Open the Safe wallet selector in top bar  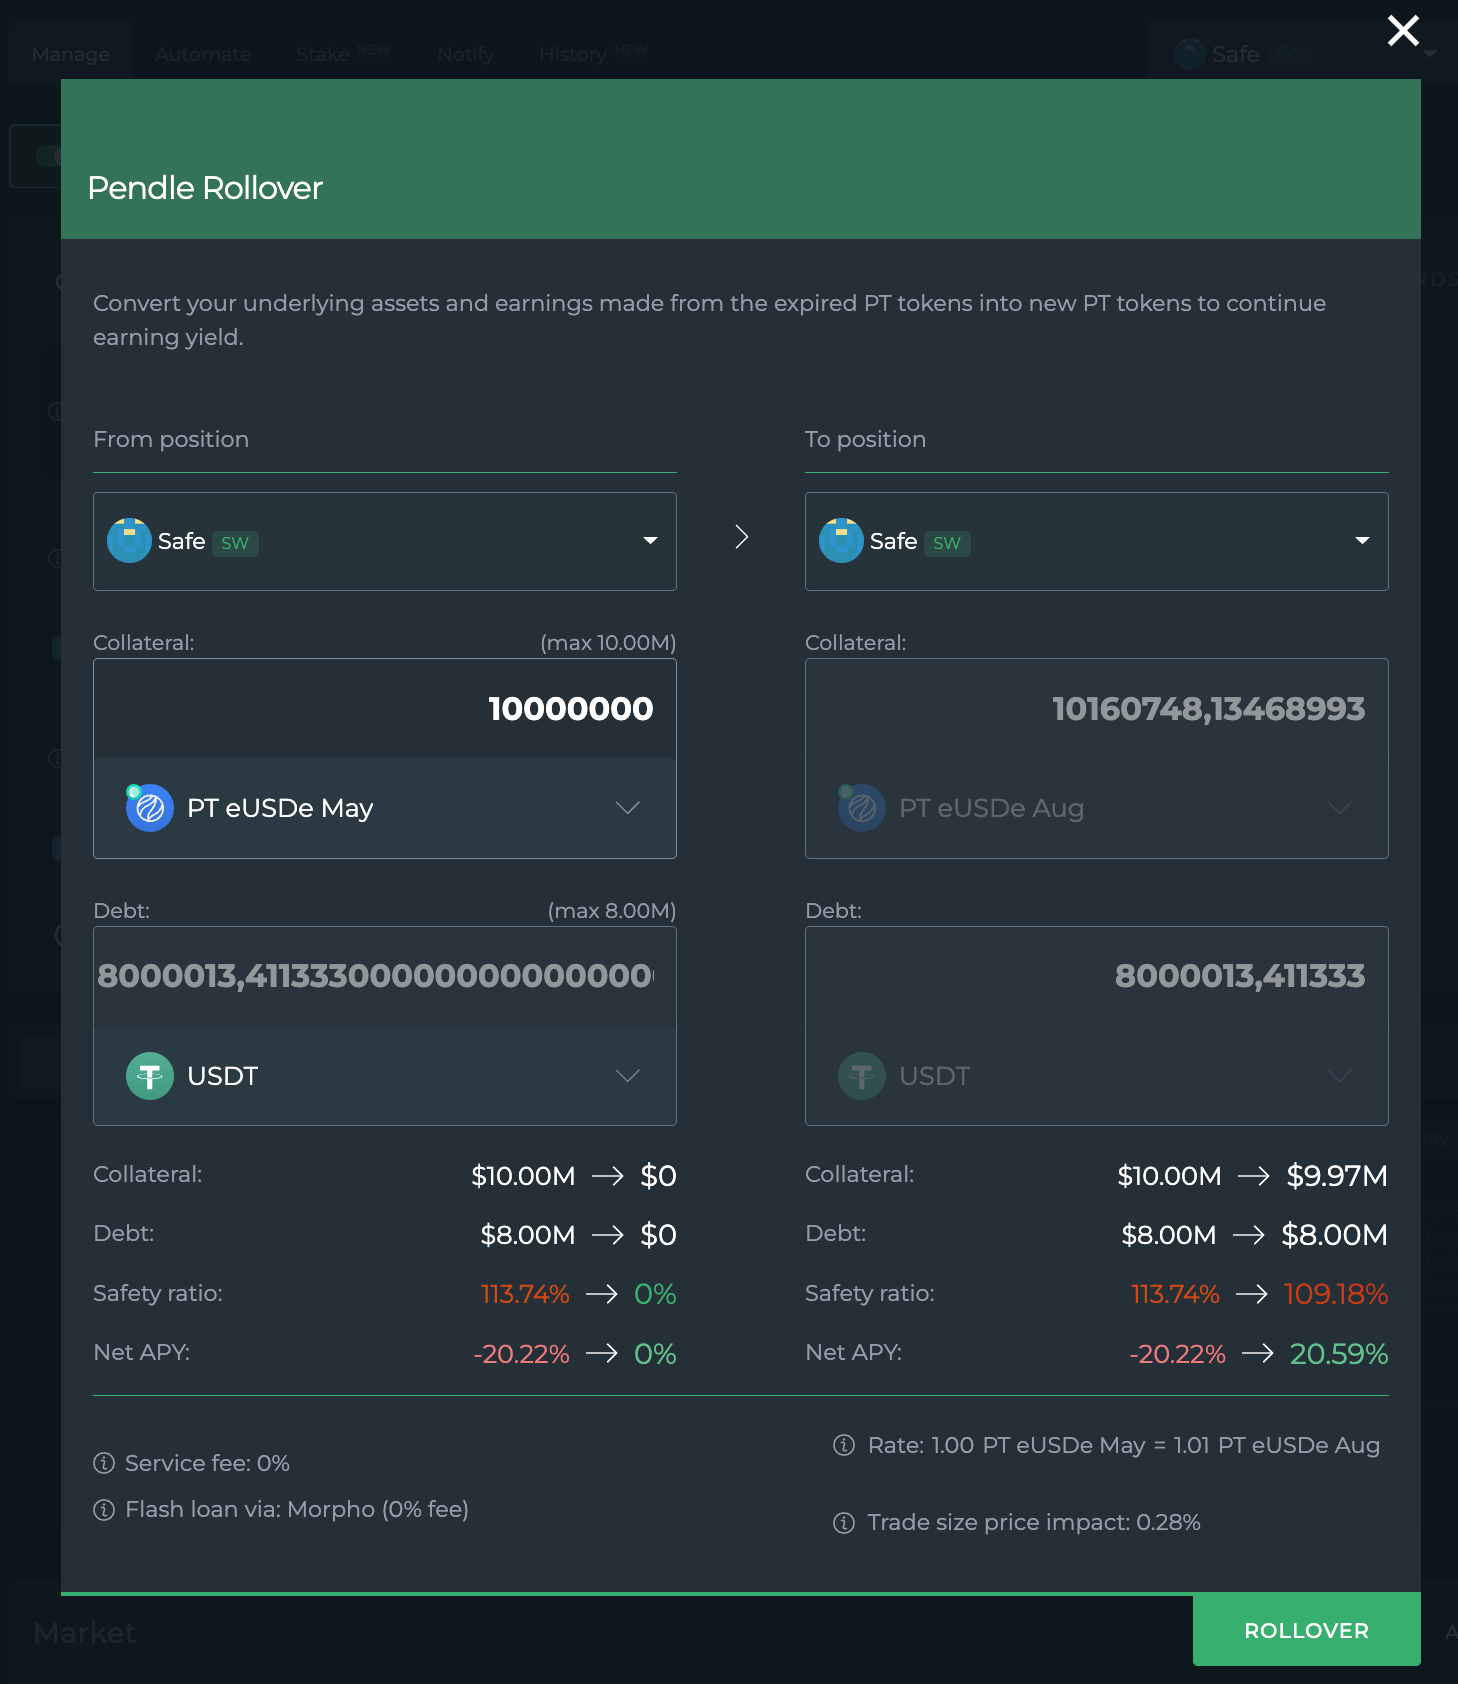pyautogui.click(x=1305, y=54)
